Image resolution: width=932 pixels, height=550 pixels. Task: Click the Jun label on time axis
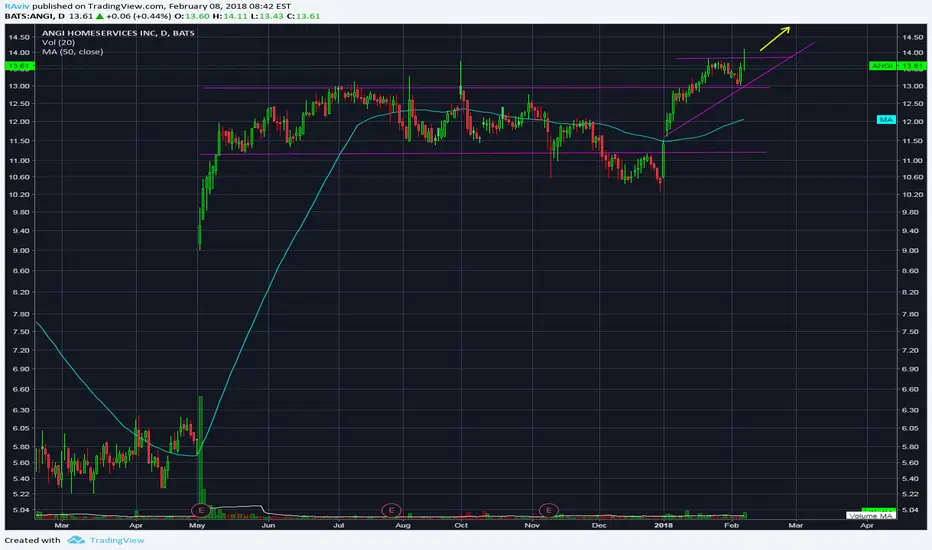click(269, 525)
